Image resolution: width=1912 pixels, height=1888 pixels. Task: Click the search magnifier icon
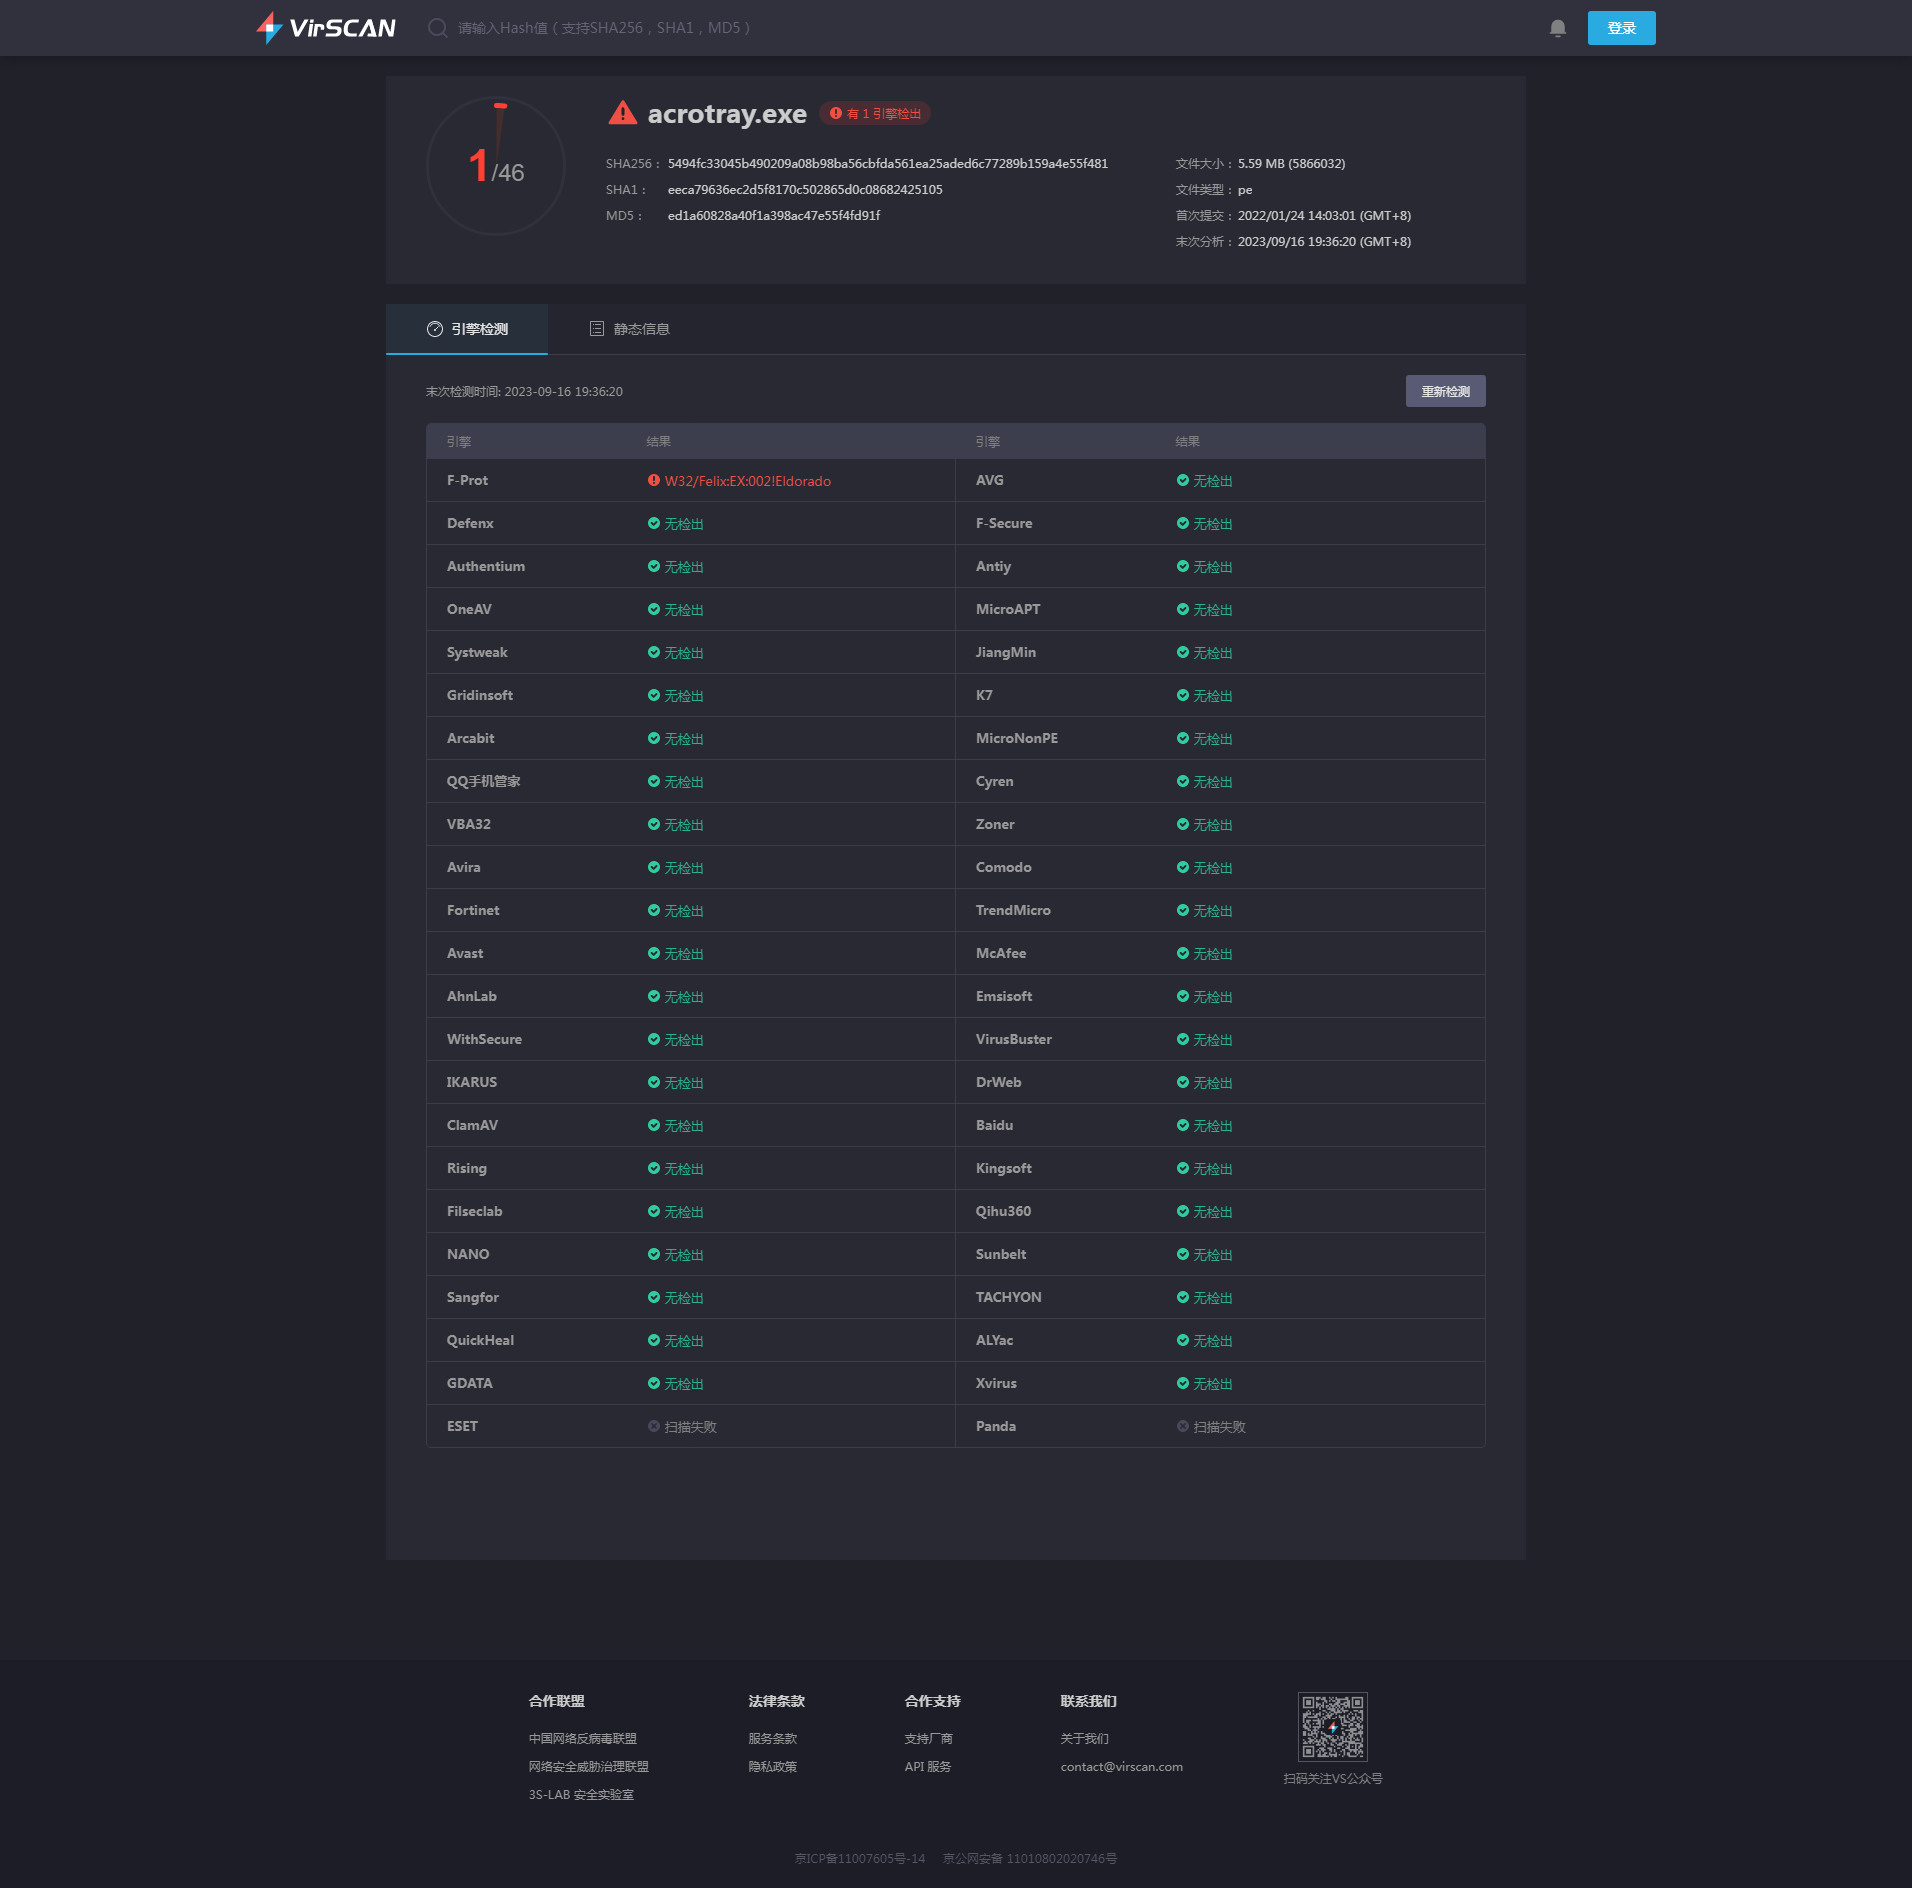tap(437, 28)
